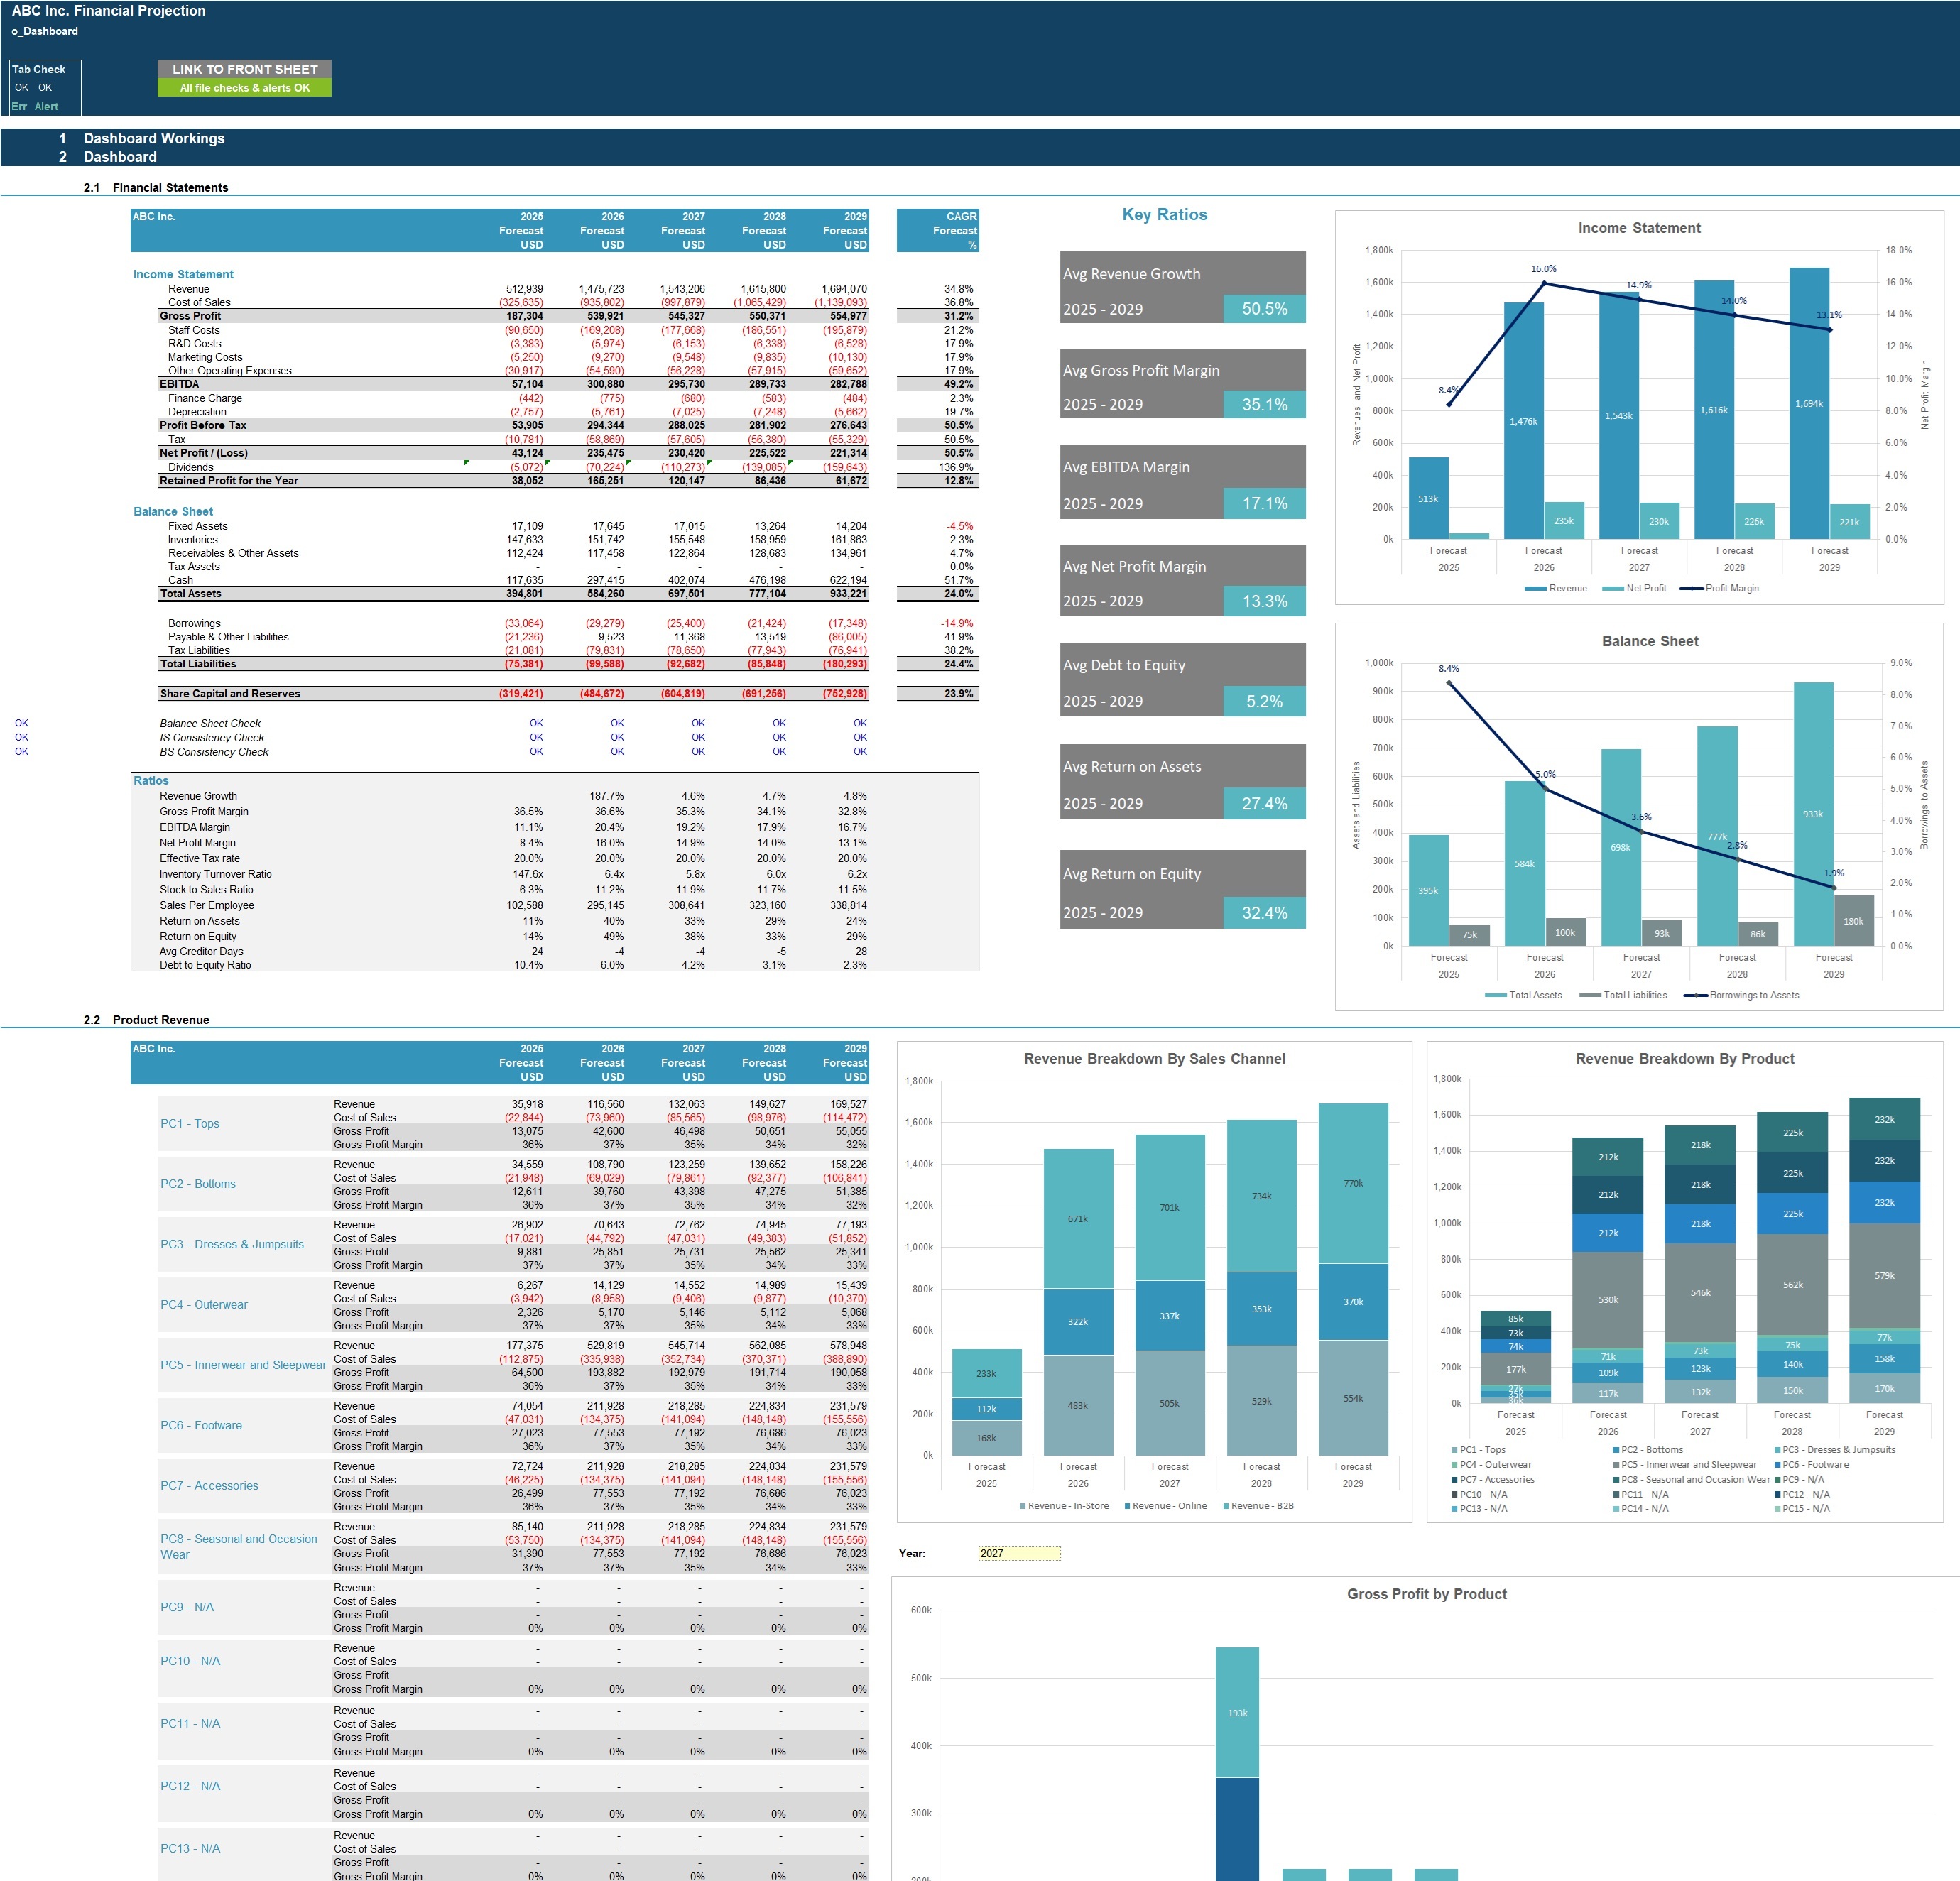Select the PC4 - Outerwear product label

[x=204, y=1305]
